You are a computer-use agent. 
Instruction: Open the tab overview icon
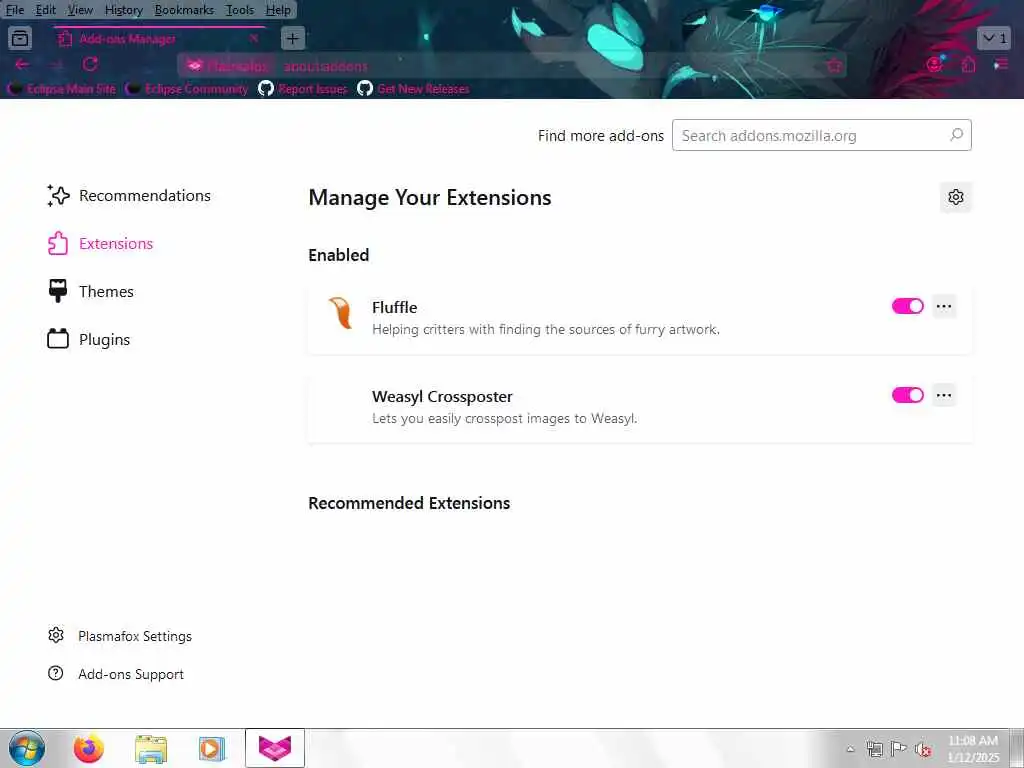pos(20,39)
